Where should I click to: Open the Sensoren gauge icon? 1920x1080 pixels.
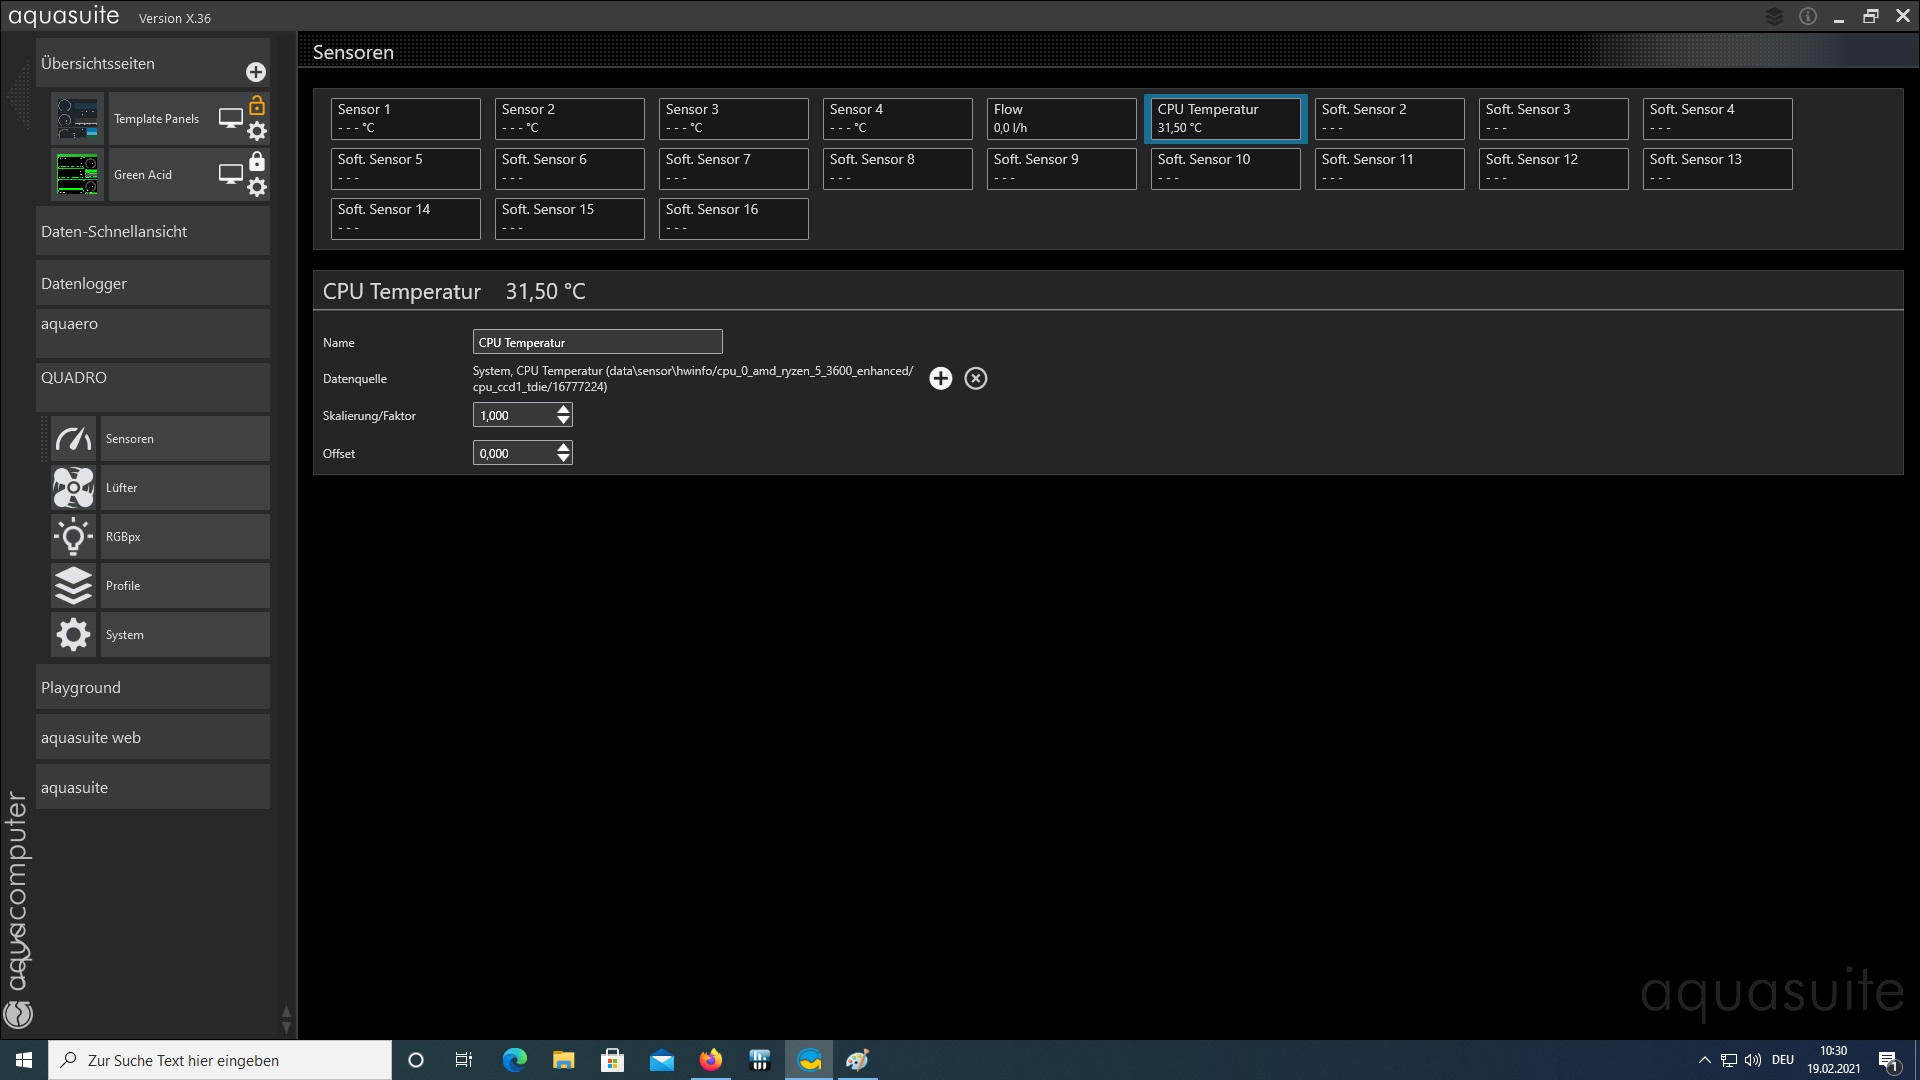73,439
